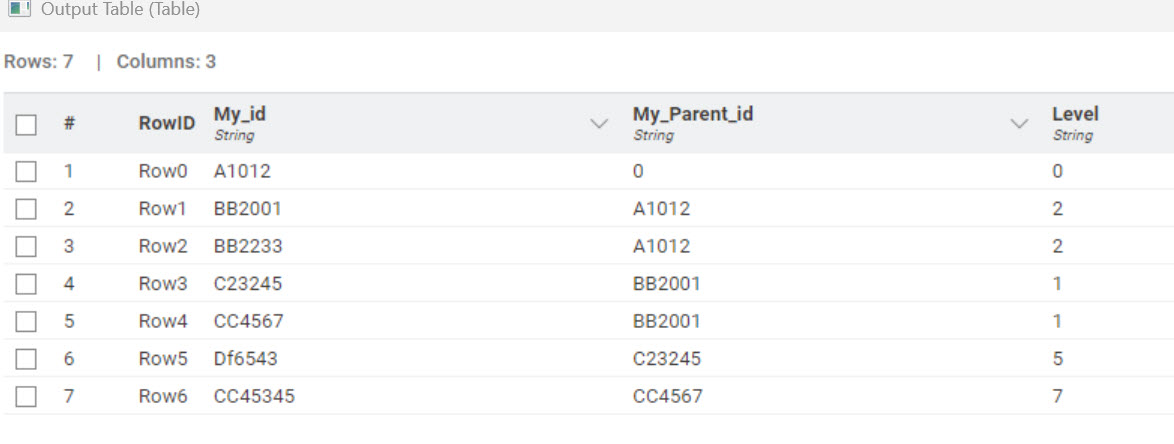
Task: Click the Level column header
Action: [x=1075, y=115]
